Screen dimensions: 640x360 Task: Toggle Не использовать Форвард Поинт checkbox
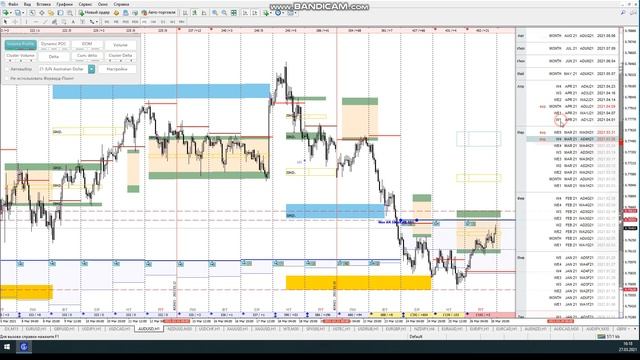(x=7, y=78)
